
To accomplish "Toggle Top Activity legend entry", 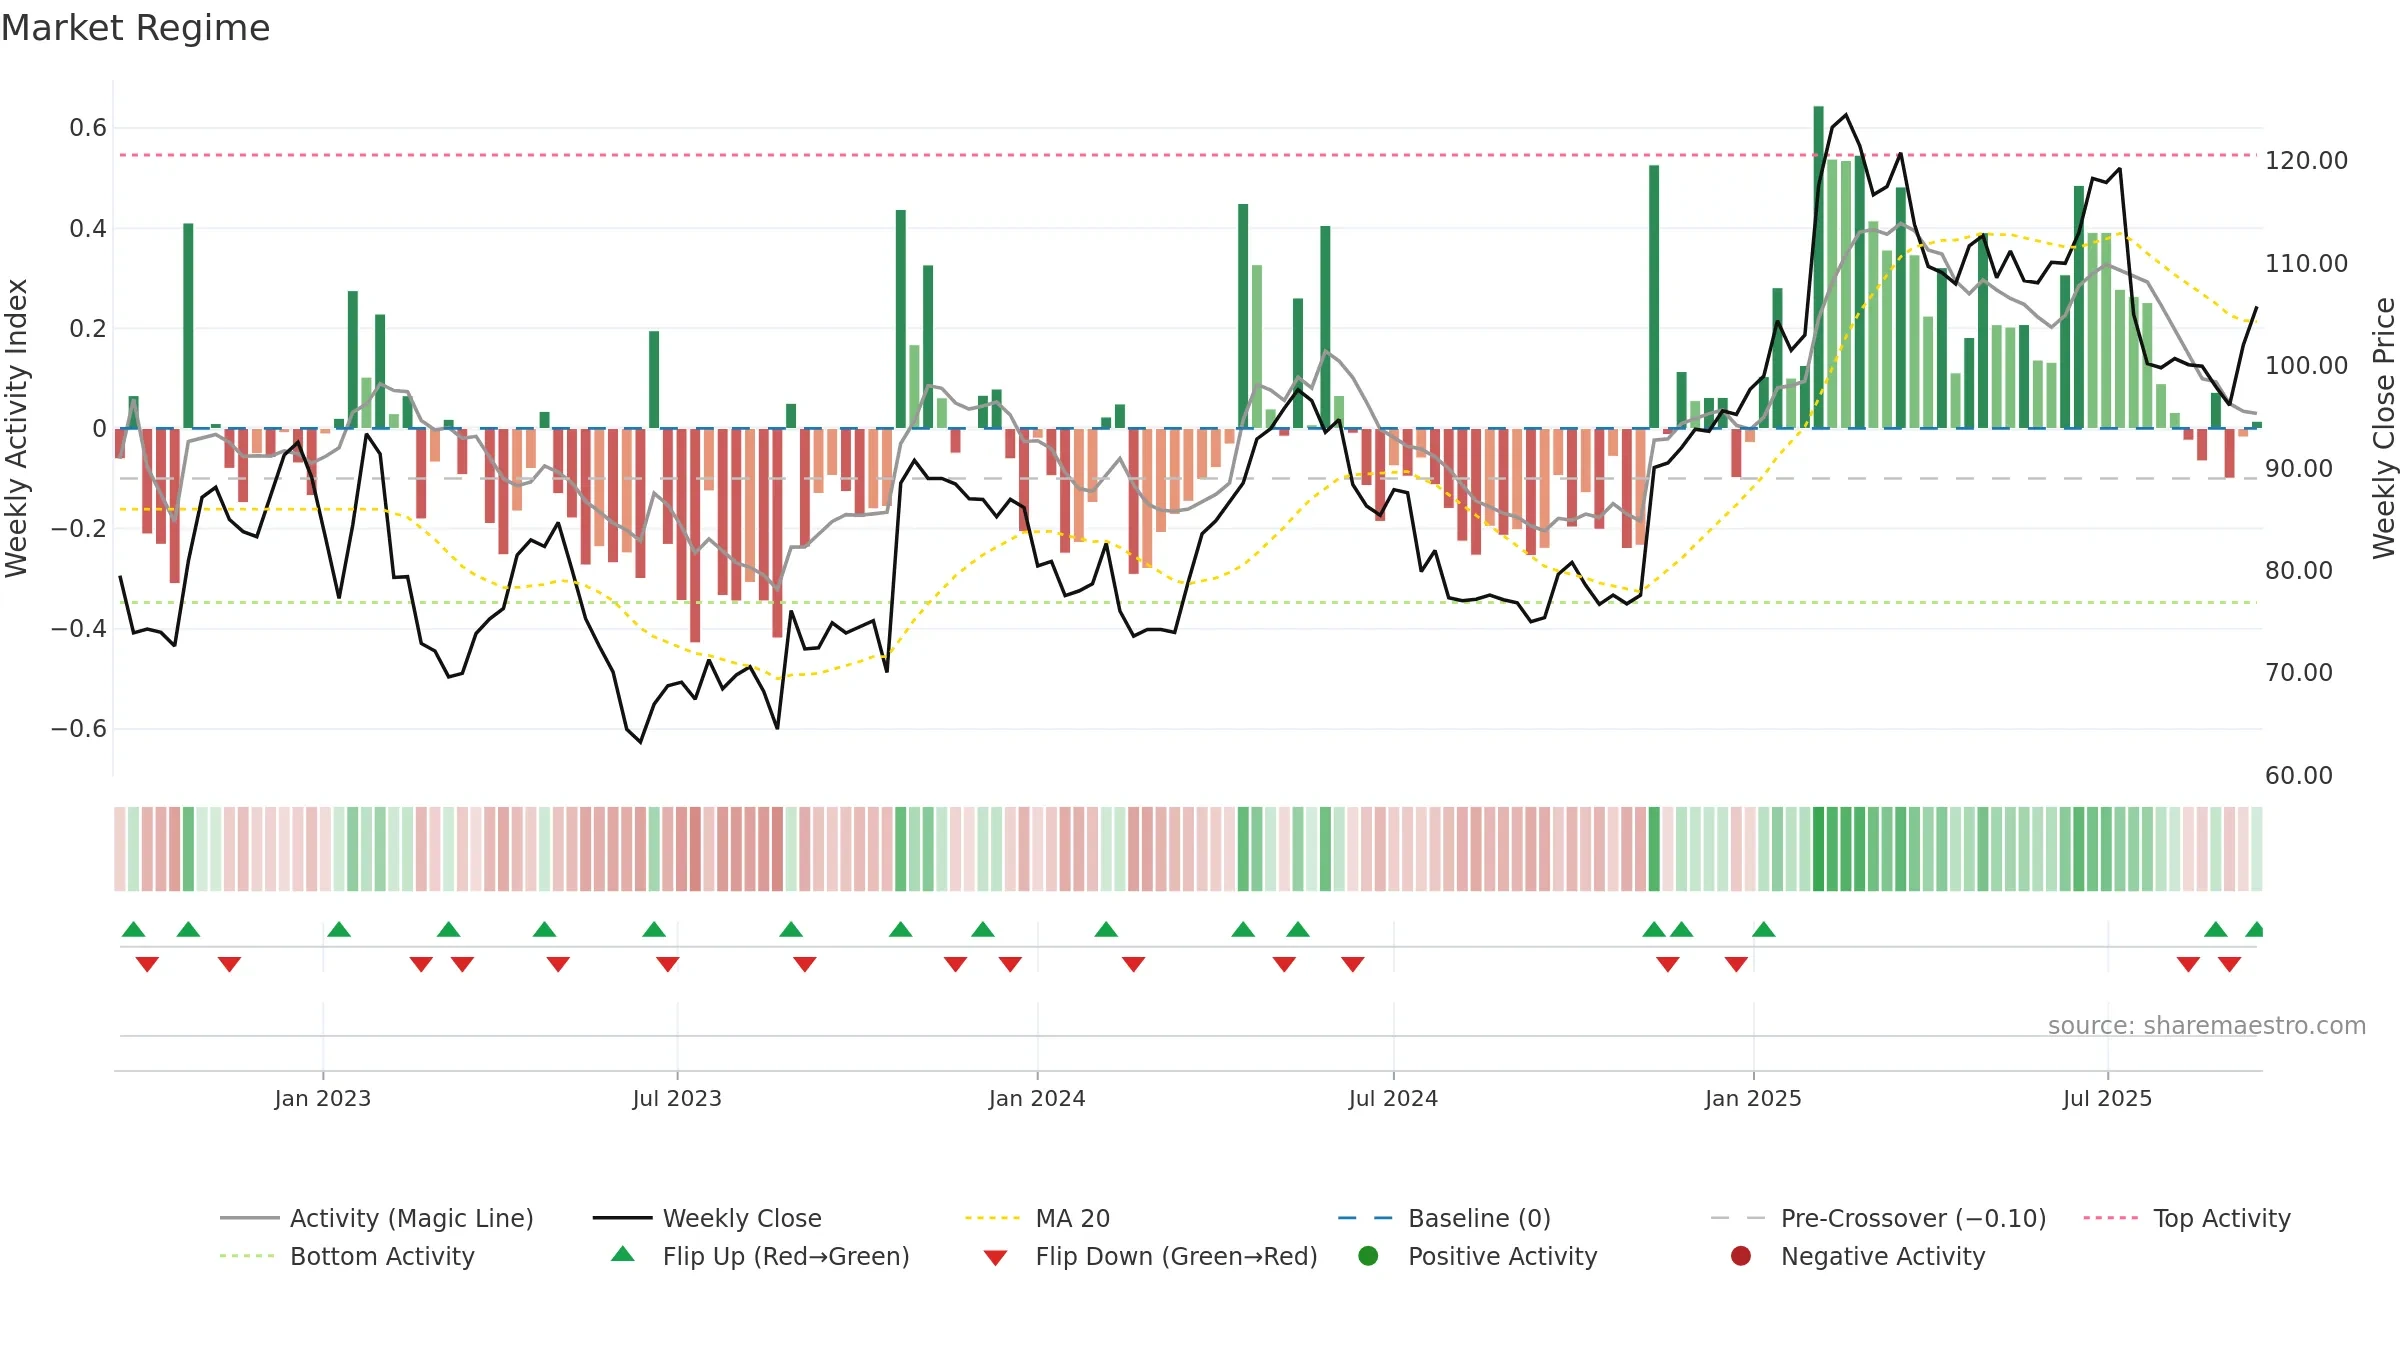I will 2187,1218.
